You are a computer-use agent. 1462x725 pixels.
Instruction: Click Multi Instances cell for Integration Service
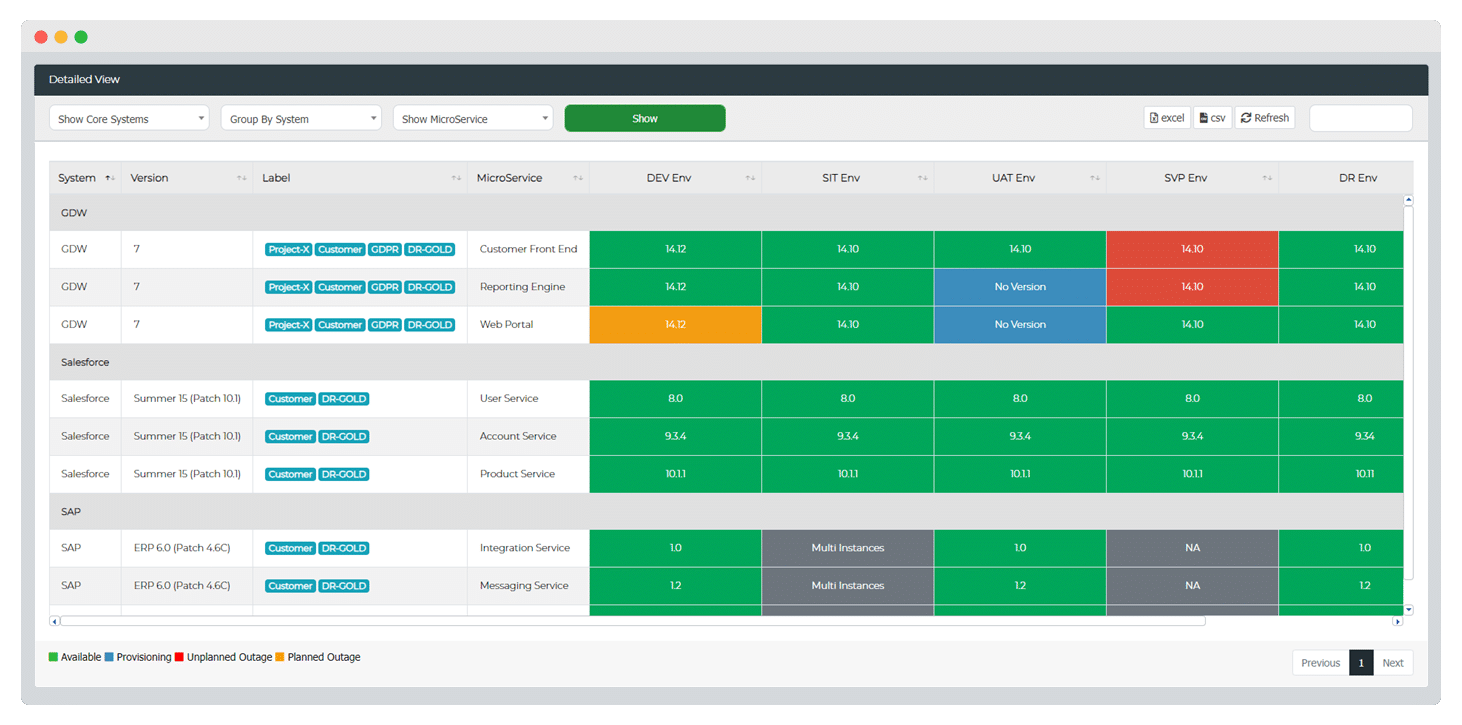point(847,548)
